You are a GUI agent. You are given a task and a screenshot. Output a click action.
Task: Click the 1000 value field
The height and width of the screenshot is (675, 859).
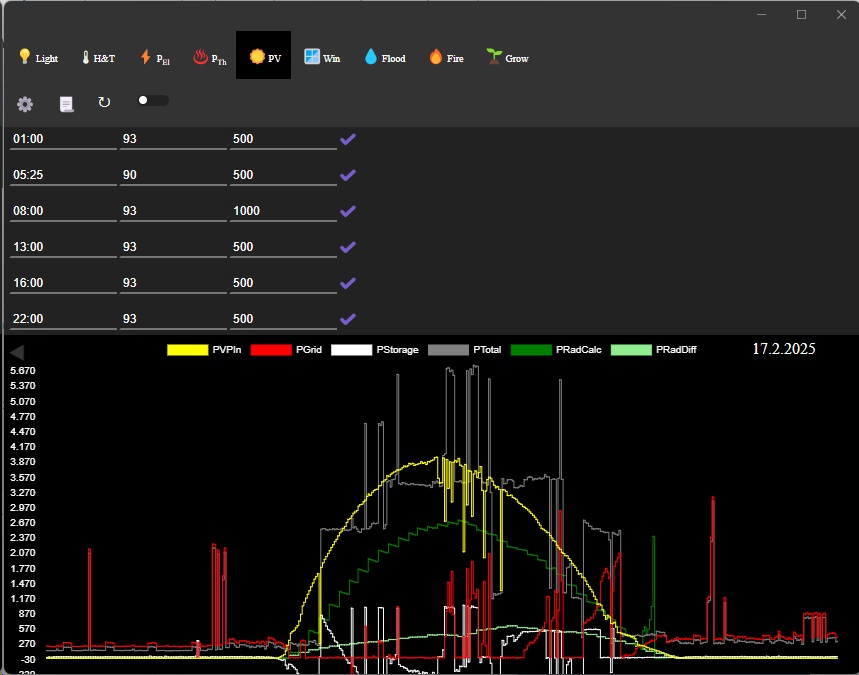282,211
